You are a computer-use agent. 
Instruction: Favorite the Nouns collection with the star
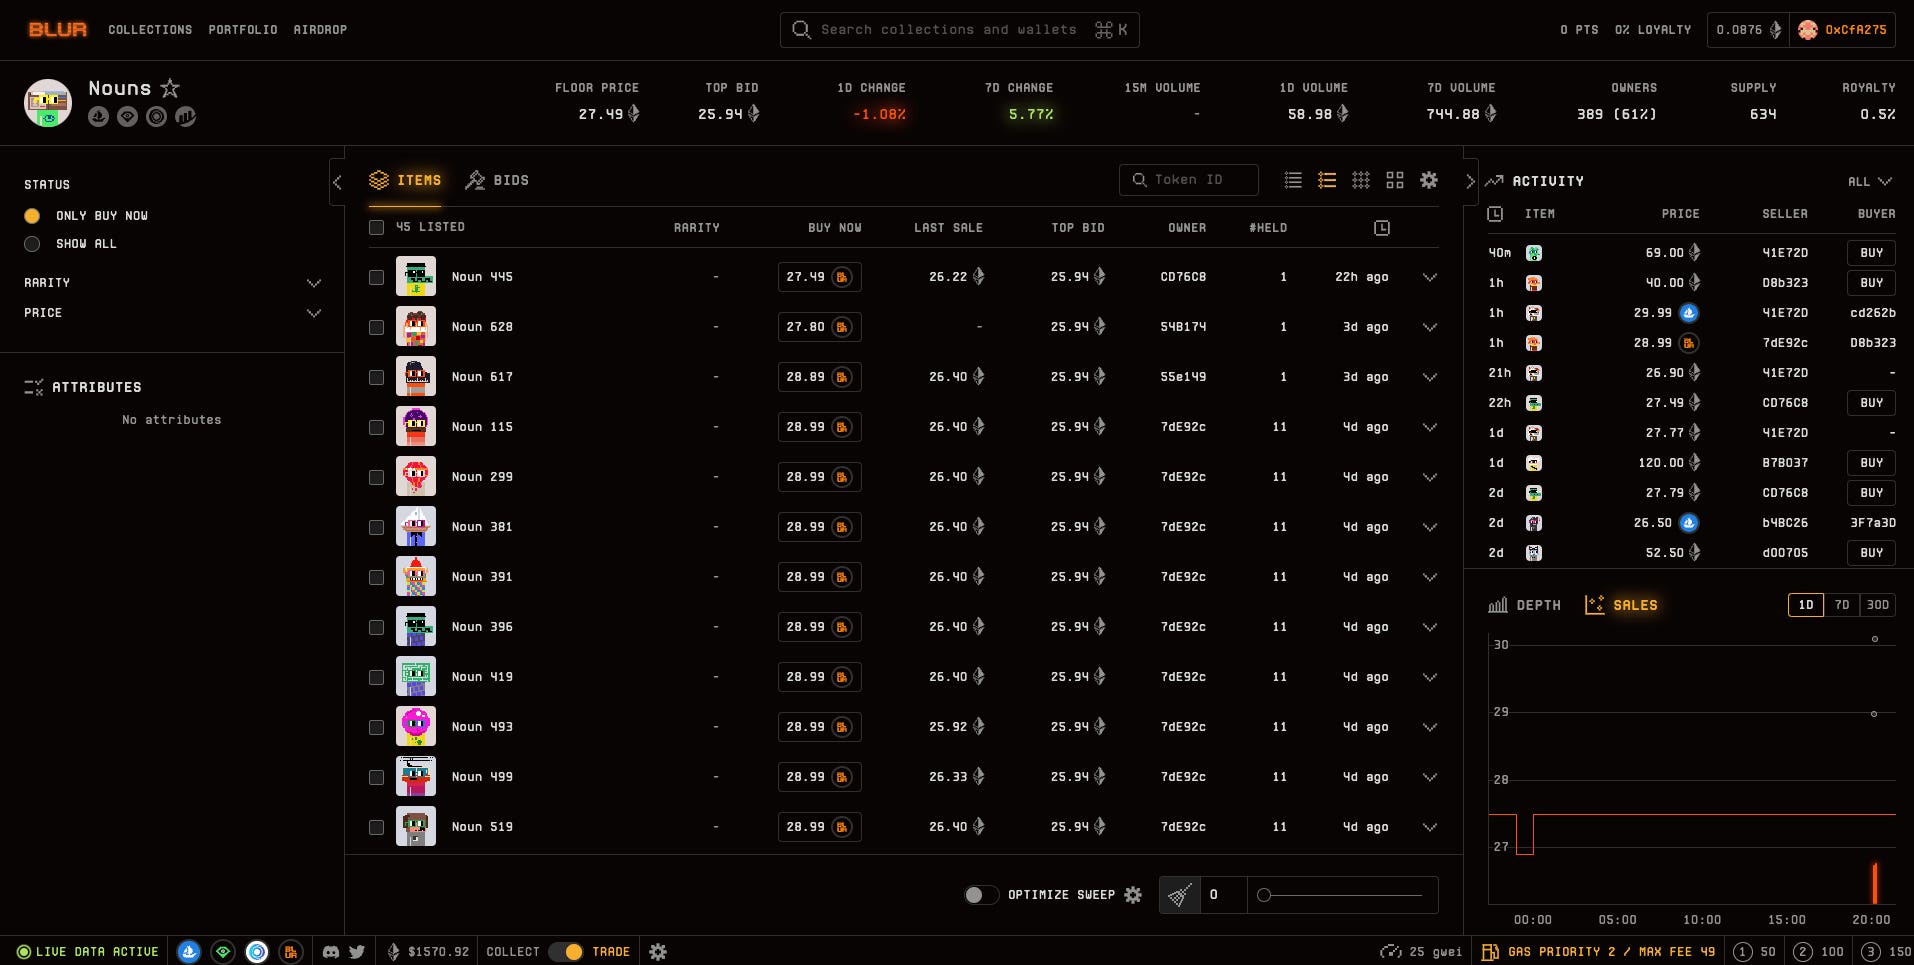click(x=170, y=88)
